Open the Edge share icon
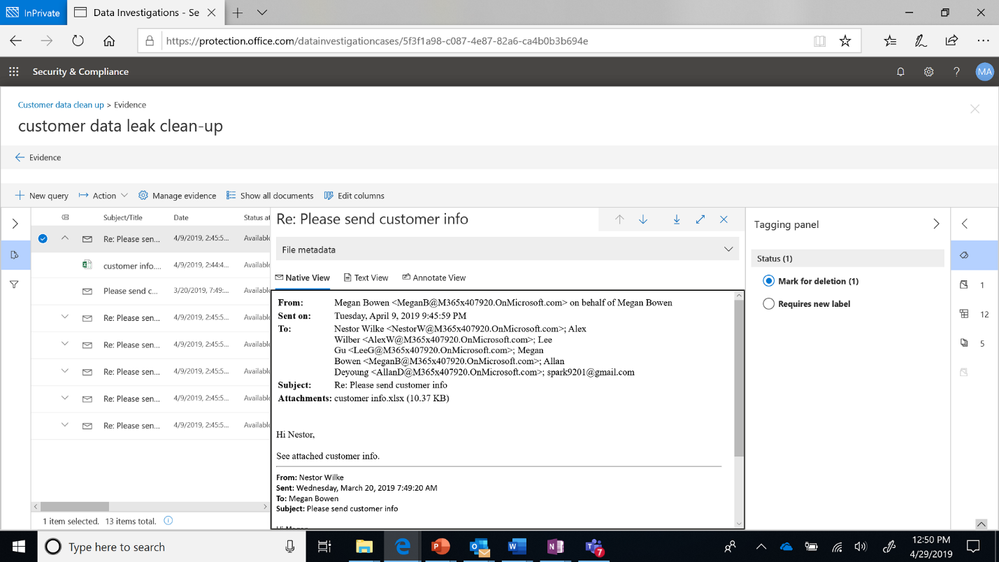Image resolution: width=999 pixels, height=562 pixels. coord(951,41)
